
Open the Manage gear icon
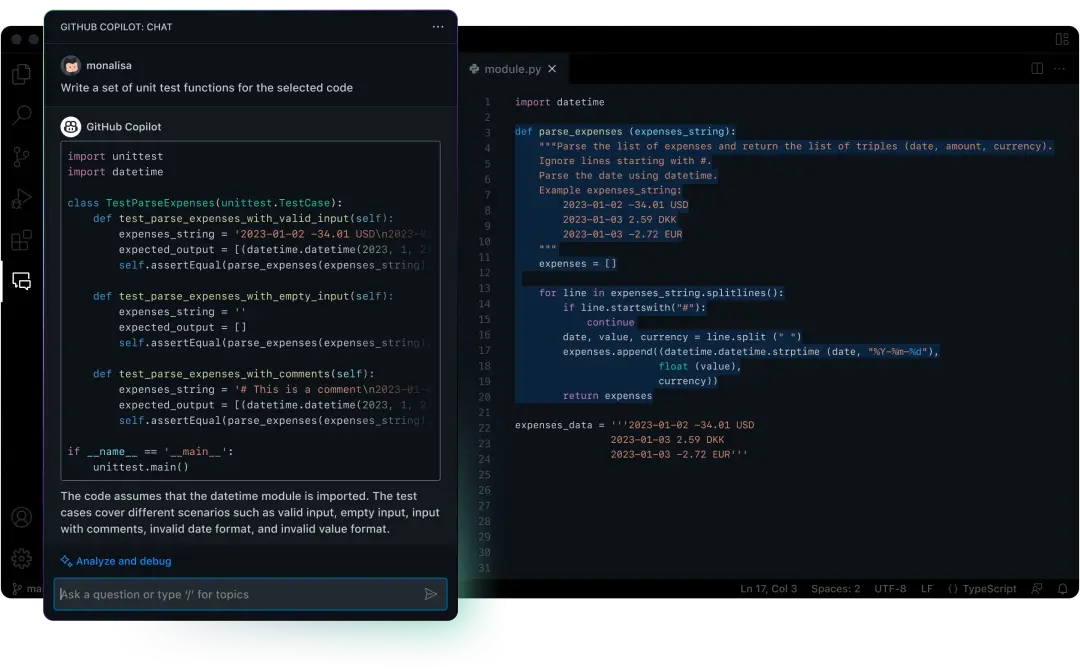pyautogui.click(x=21, y=558)
